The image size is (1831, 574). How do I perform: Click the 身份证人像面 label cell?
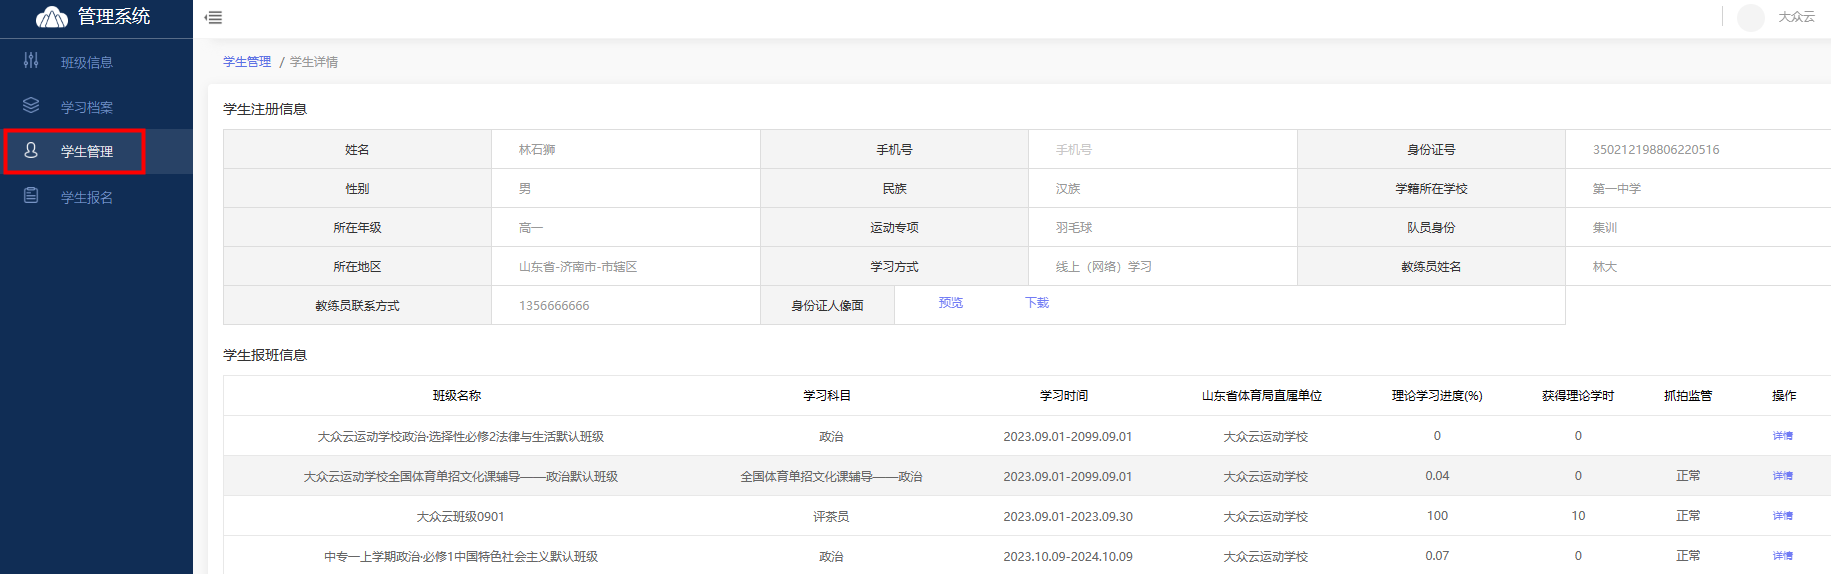pyautogui.click(x=827, y=306)
